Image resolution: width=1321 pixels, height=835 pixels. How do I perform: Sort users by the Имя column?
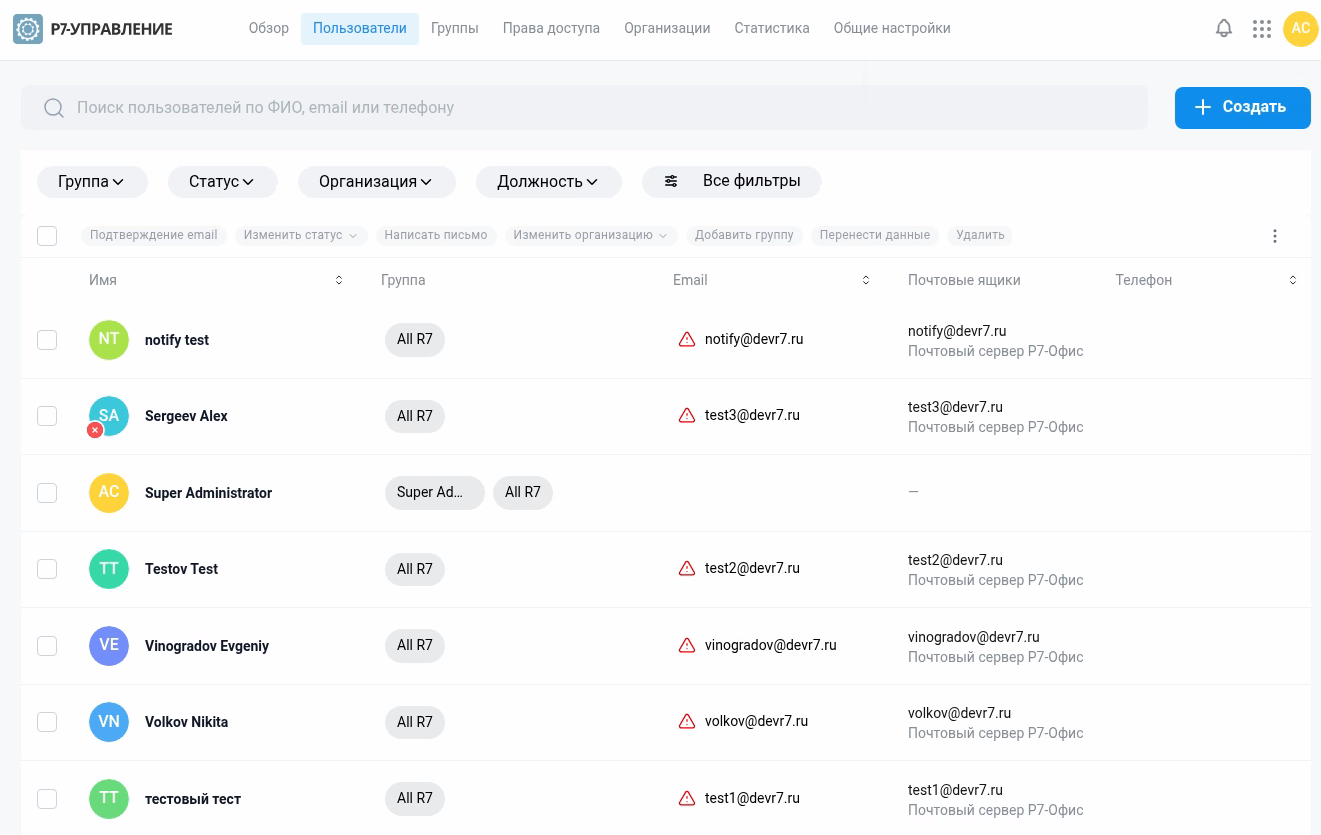click(x=339, y=280)
